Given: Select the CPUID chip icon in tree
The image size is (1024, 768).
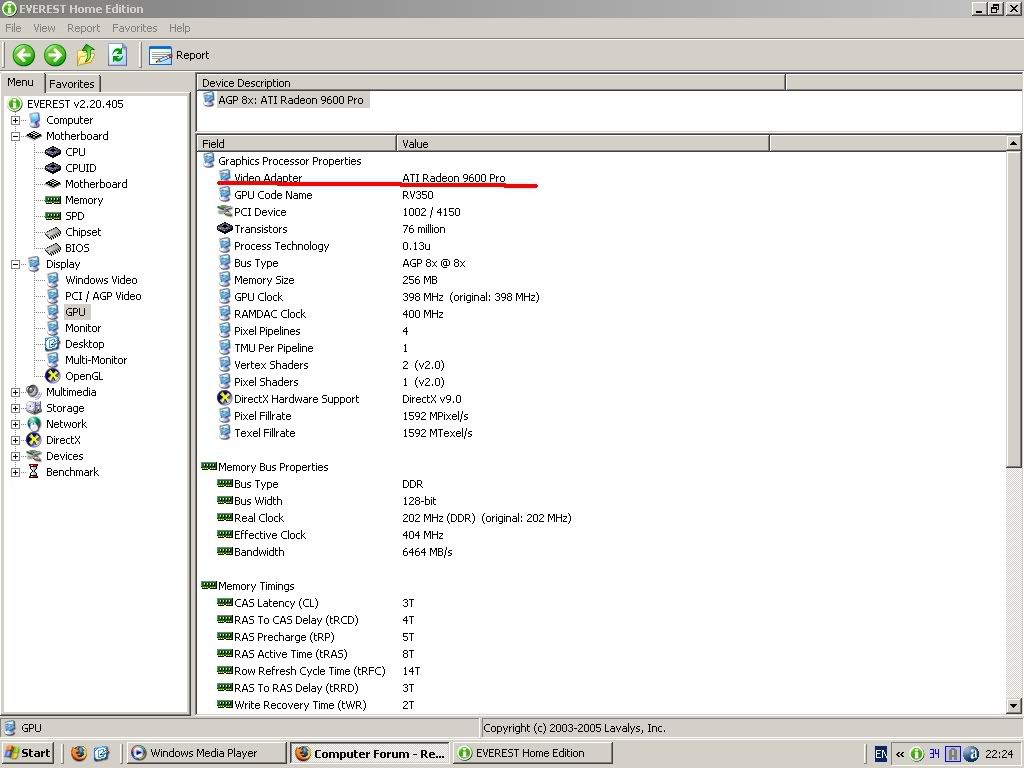Looking at the screenshot, I should tap(53, 168).
